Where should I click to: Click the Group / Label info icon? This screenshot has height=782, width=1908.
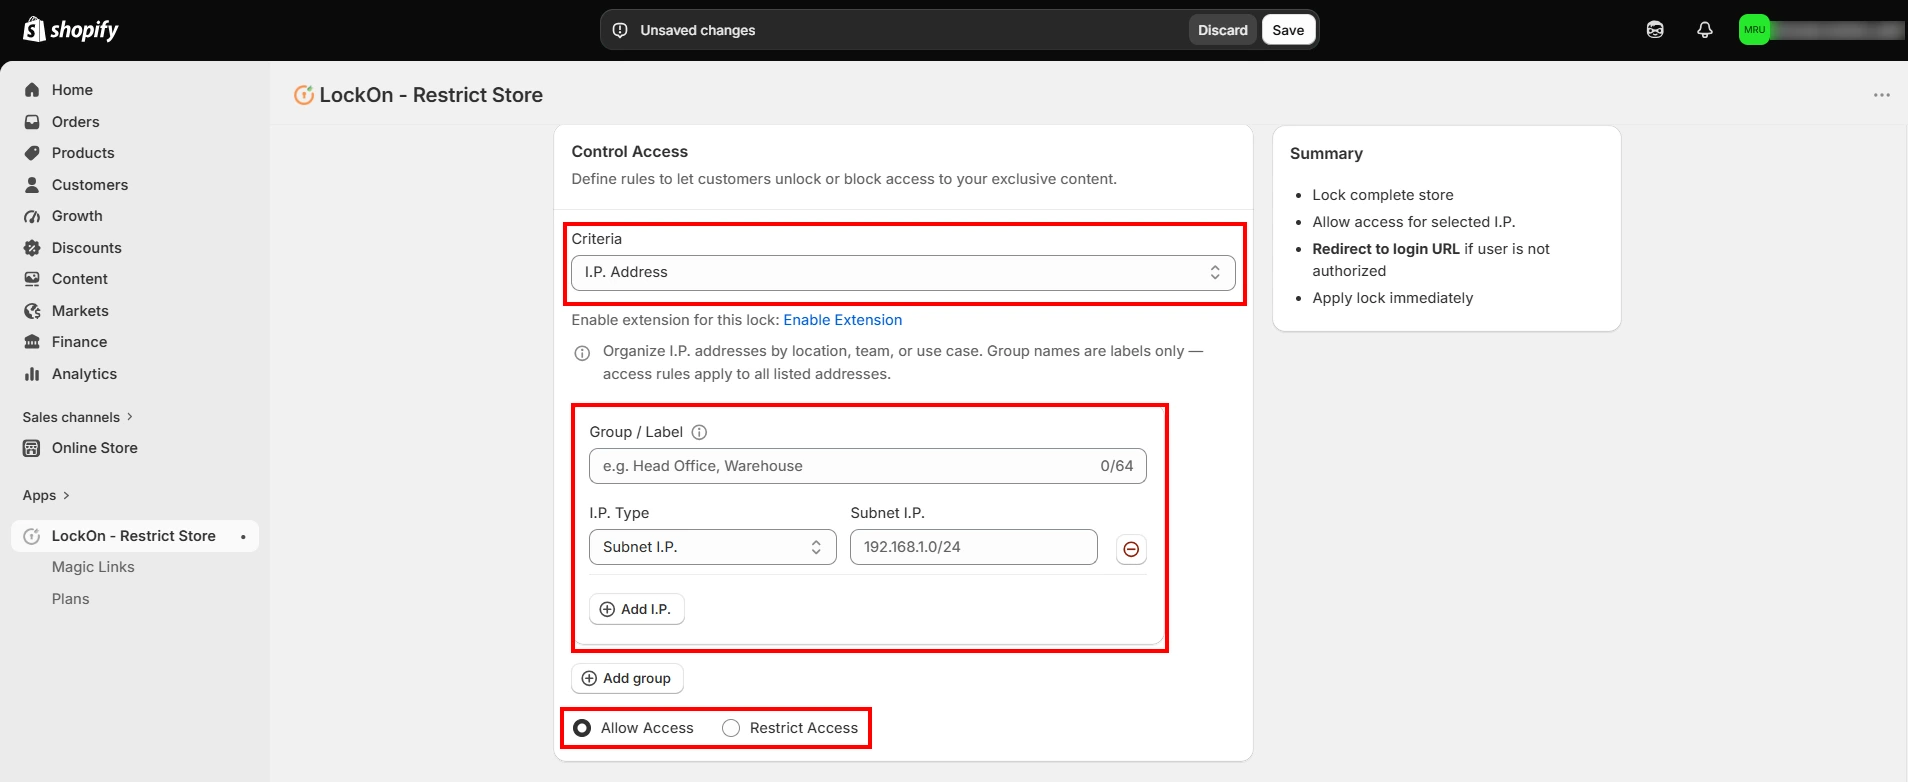click(700, 432)
